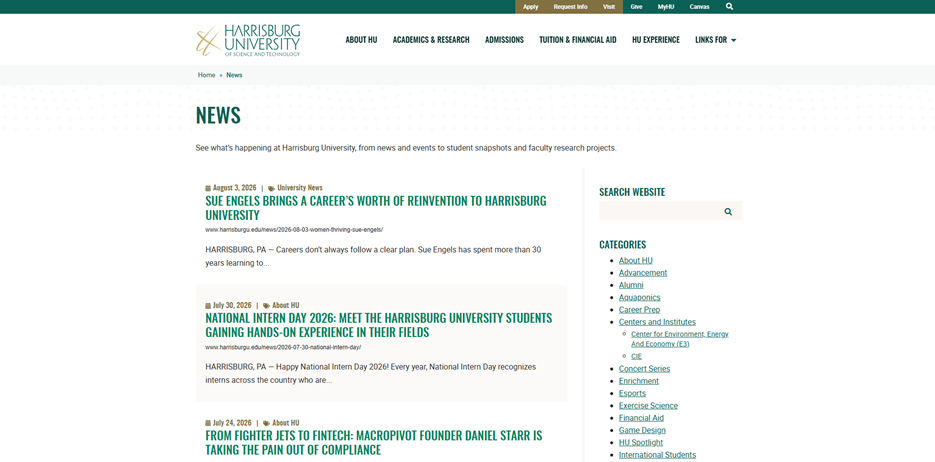Select the Advancement category
Screen dimensions: 935x462
point(643,273)
